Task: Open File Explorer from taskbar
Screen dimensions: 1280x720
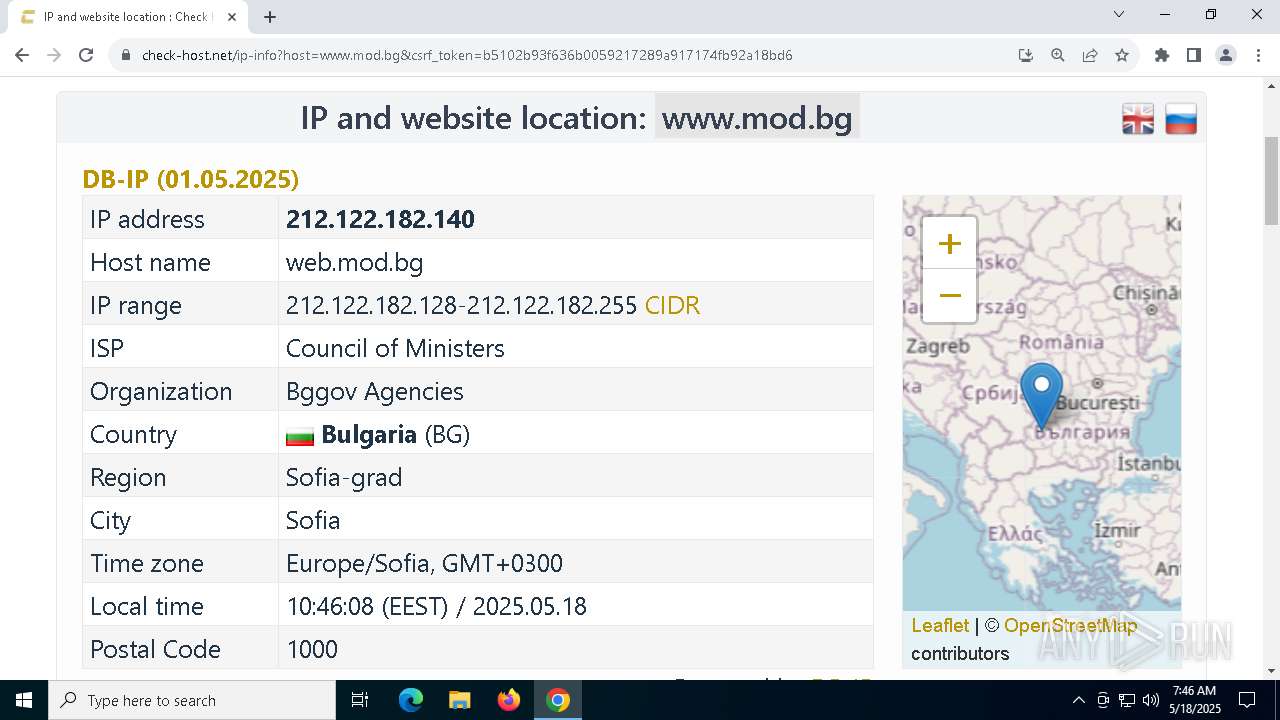Action: (459, 700)
